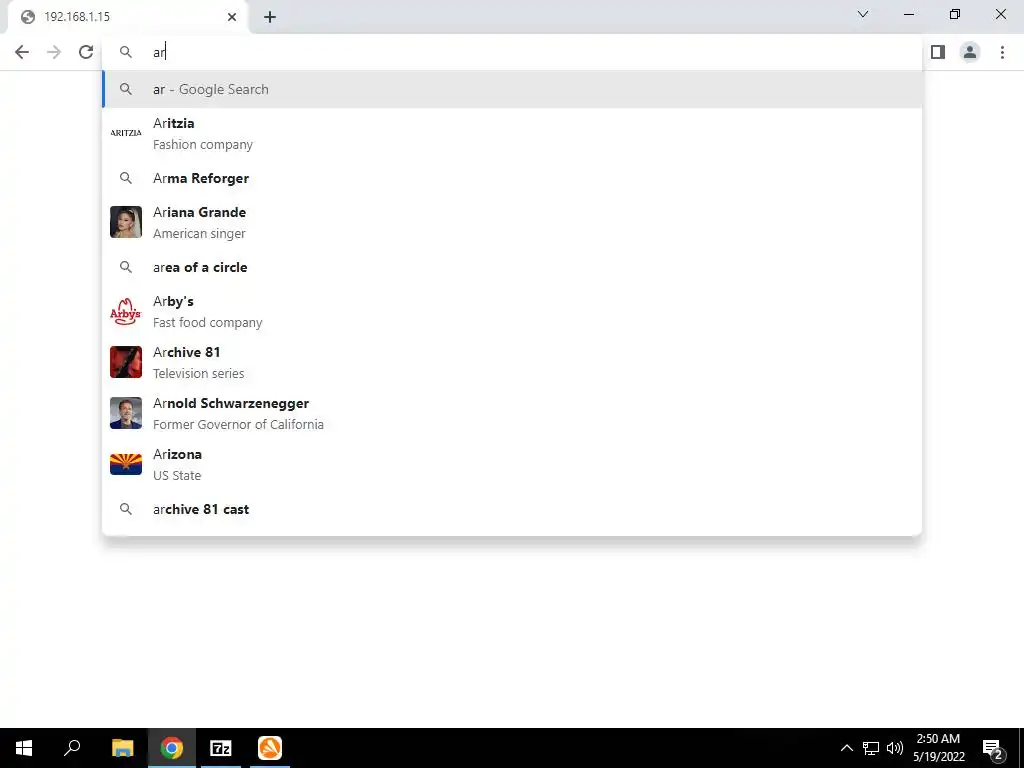Close the 192.168.1.15 tab
This screenshot has height=768, width=1024.
coord(232,17)
